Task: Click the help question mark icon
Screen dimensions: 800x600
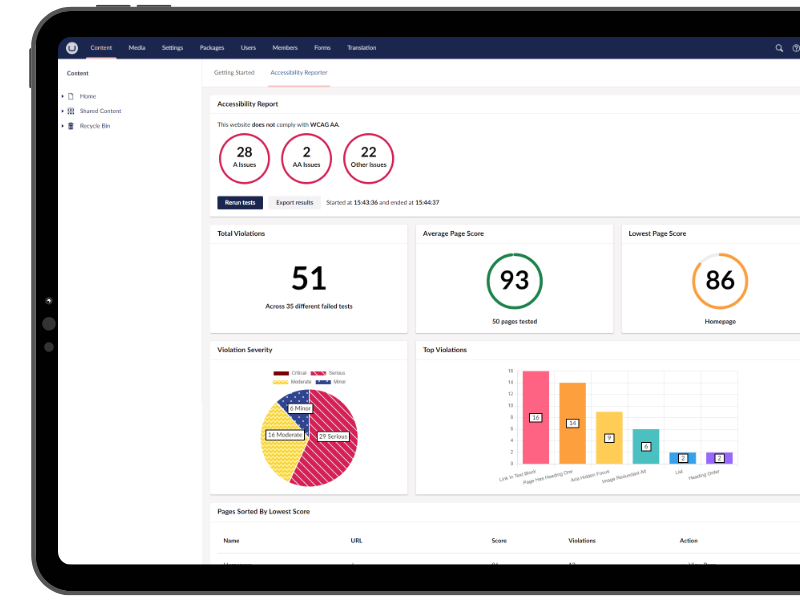Action: [795, 47]
